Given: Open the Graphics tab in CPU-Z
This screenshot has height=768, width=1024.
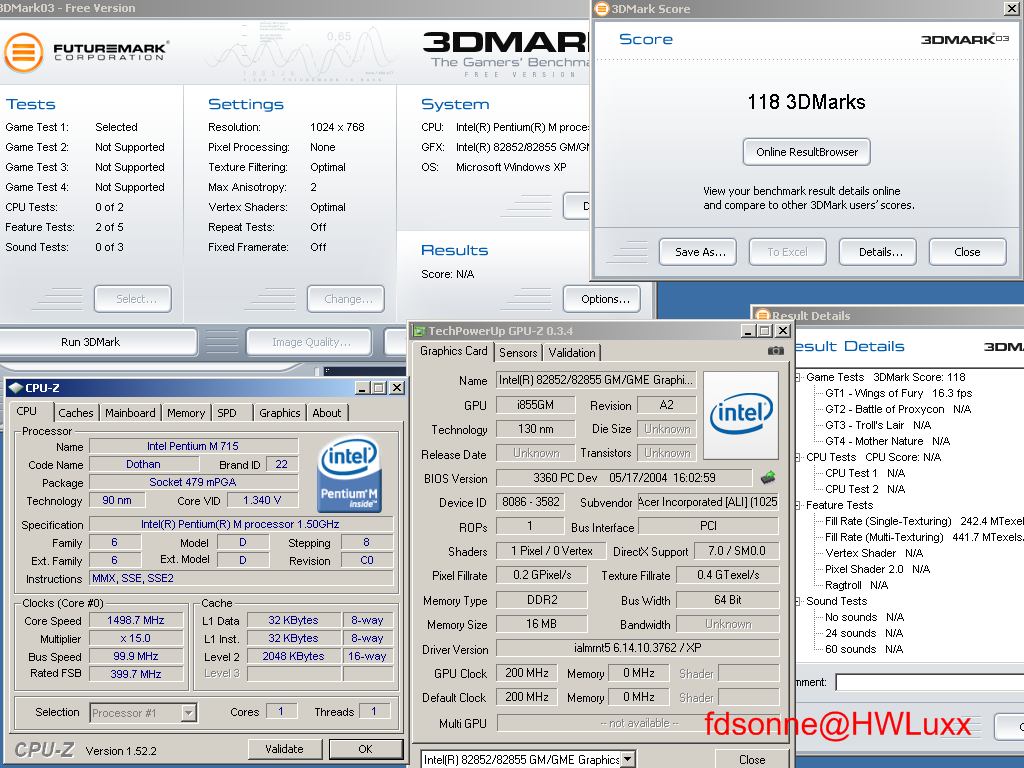Looking at the screenshot, I should coord(280,413).
